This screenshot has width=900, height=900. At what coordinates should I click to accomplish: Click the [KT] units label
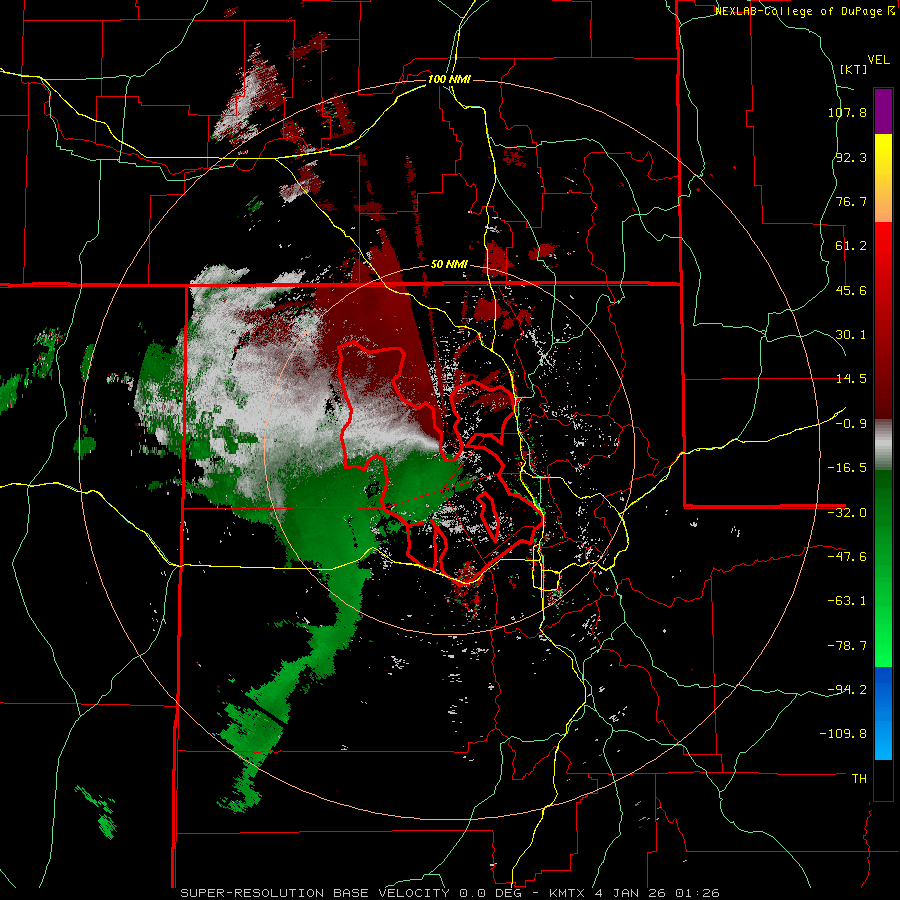(x=853, y=69)
